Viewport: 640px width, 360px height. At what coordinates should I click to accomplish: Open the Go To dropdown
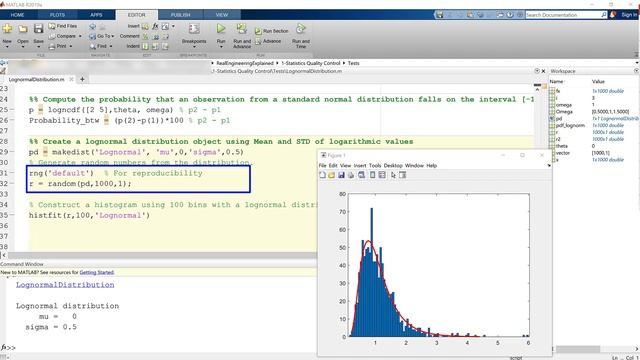pyautogui.click(x=102, y=36)
